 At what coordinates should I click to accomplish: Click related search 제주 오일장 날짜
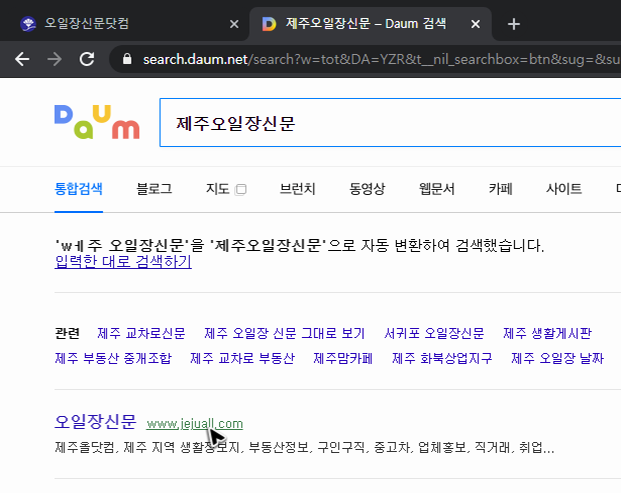coord(558,358)
